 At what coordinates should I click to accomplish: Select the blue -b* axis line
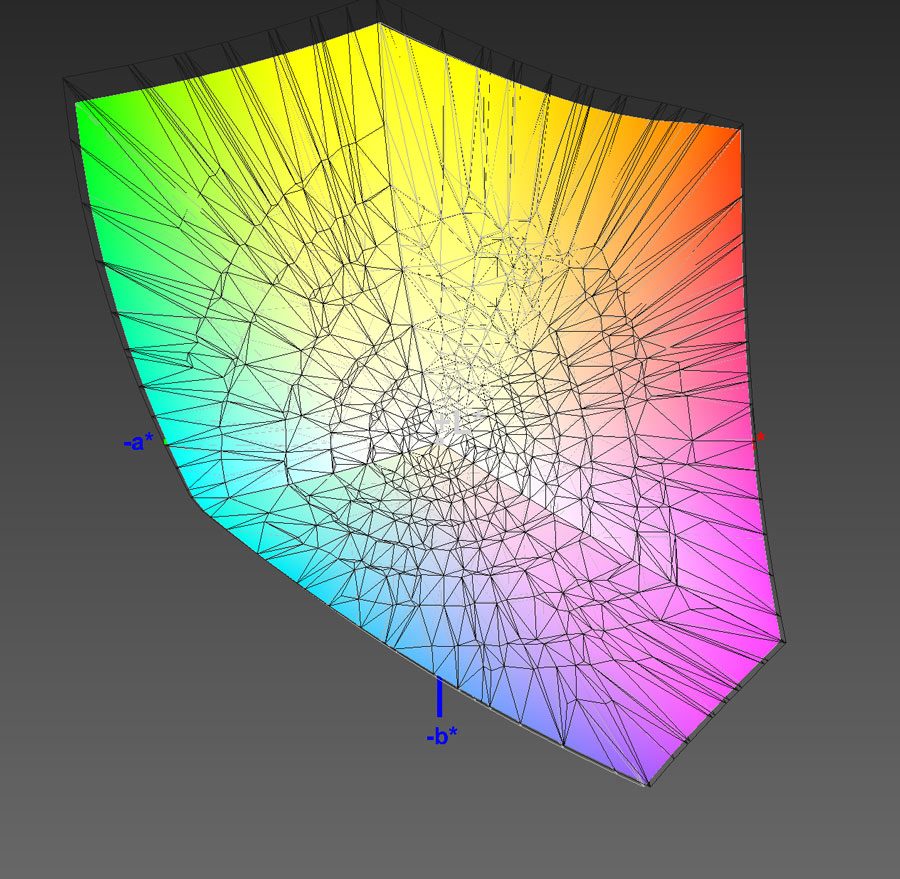[x=439, y=697]
